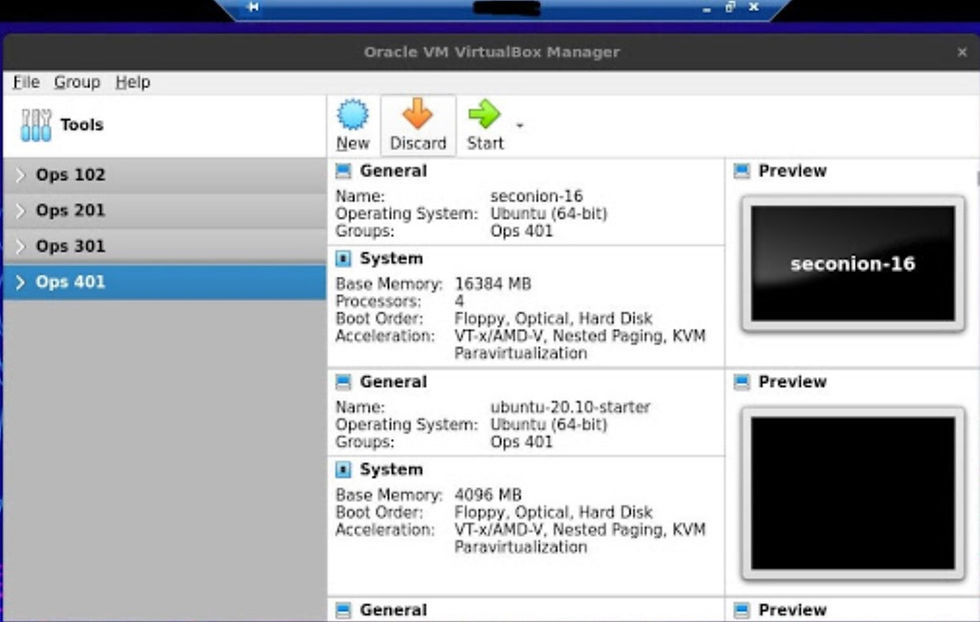Click the System heading above 4096 MB

click(391, 469)
